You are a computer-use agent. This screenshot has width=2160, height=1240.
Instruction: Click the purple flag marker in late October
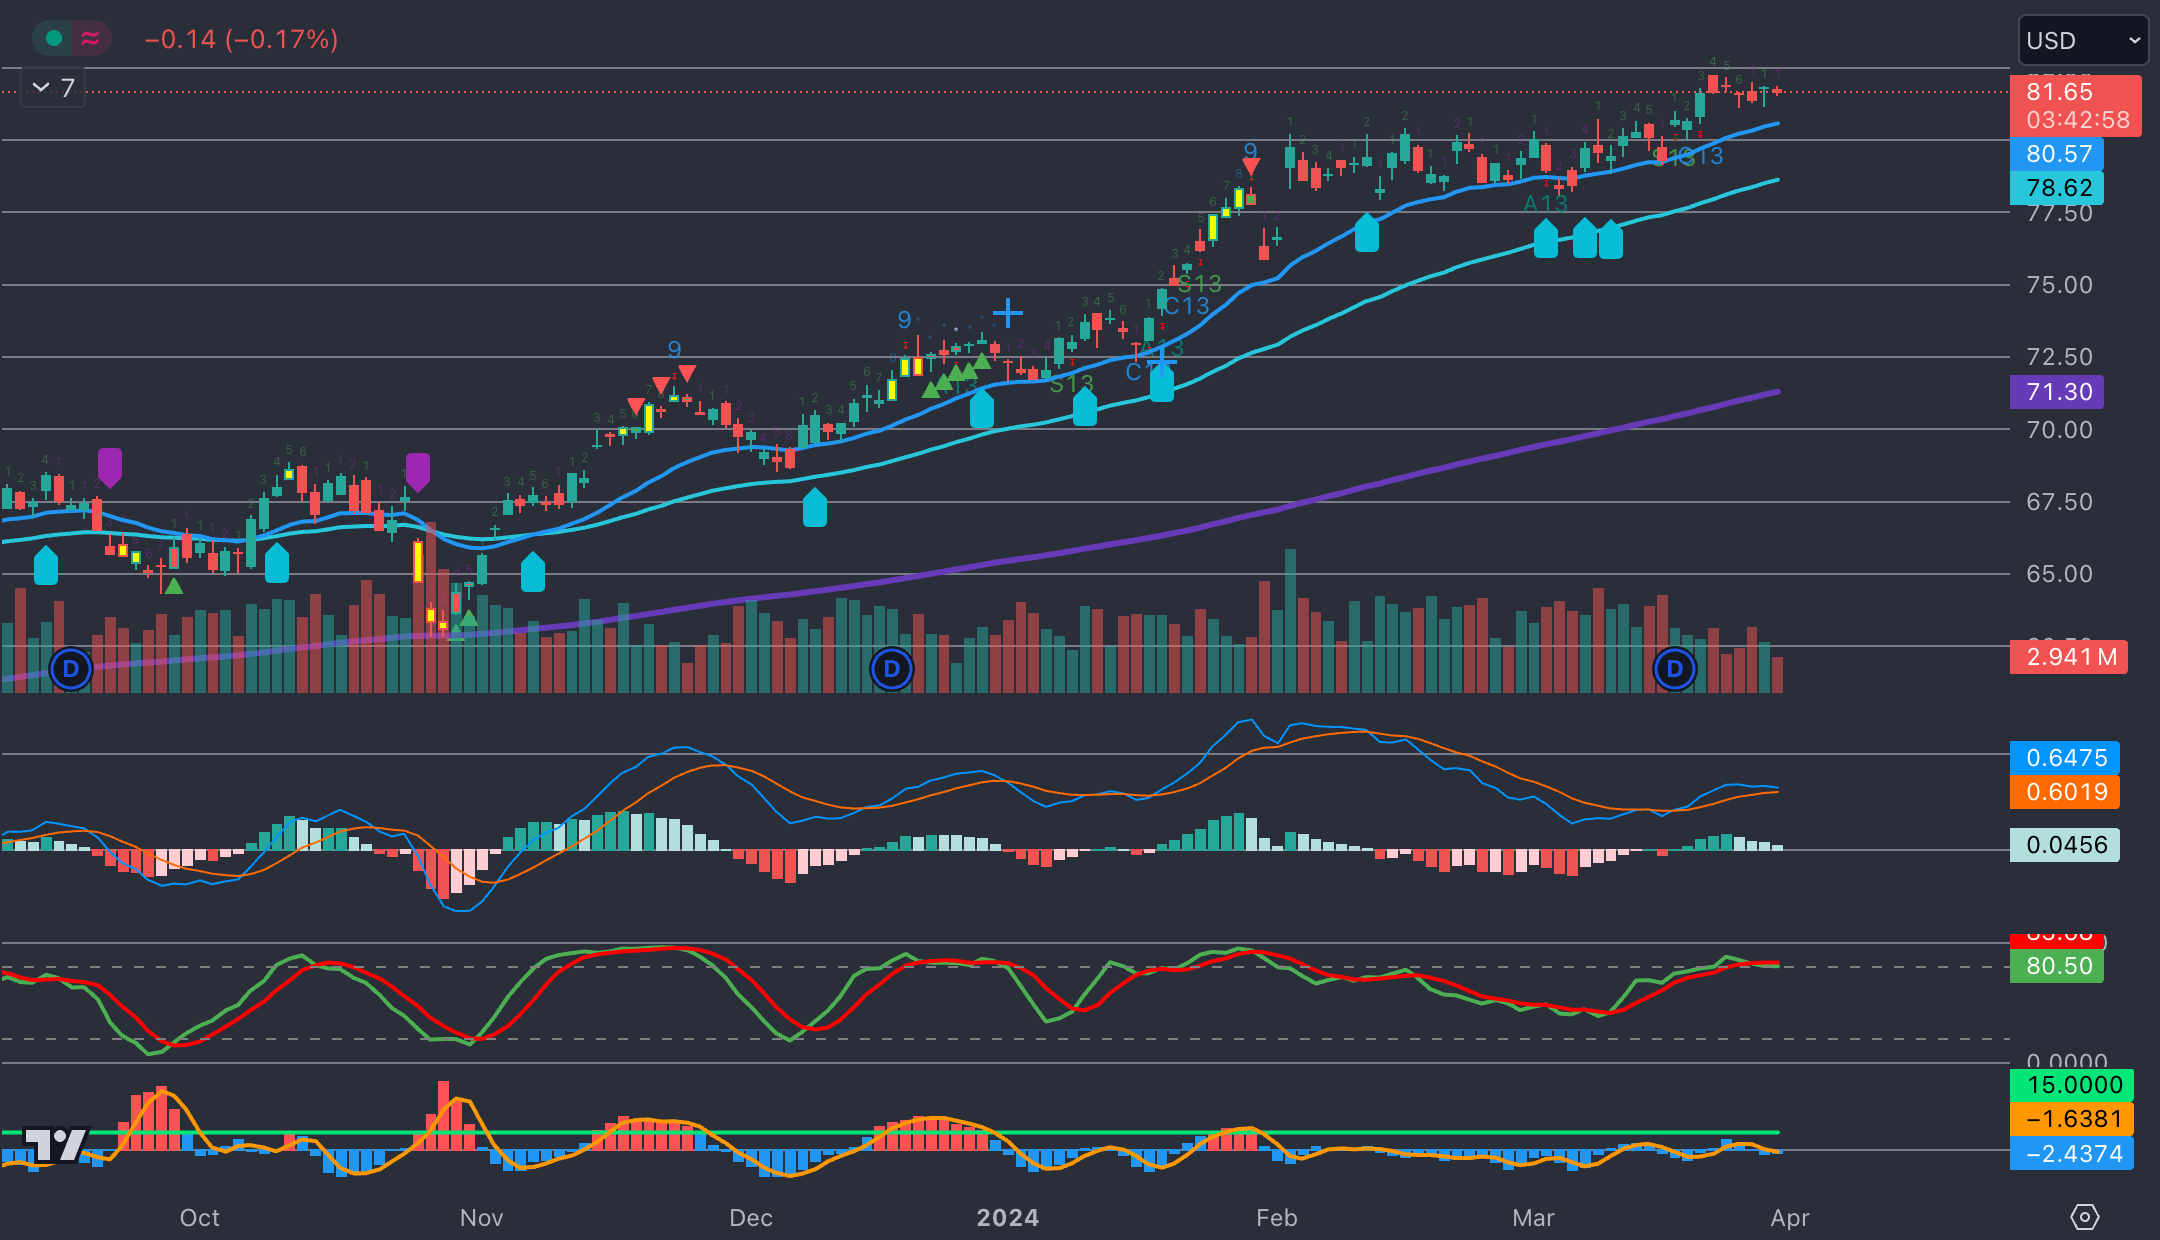418,471
